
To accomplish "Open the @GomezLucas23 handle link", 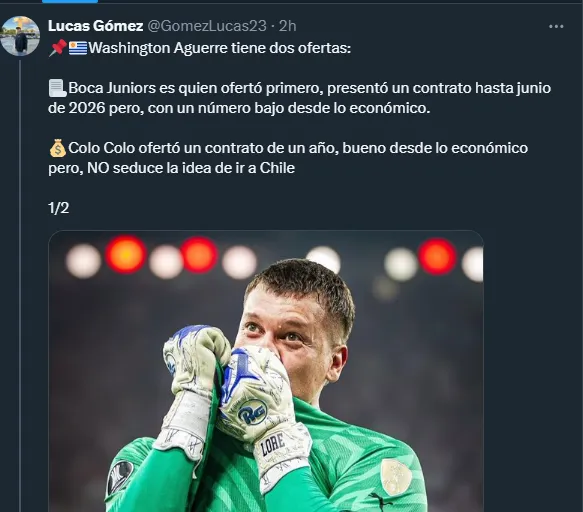I will click(207, 26).
